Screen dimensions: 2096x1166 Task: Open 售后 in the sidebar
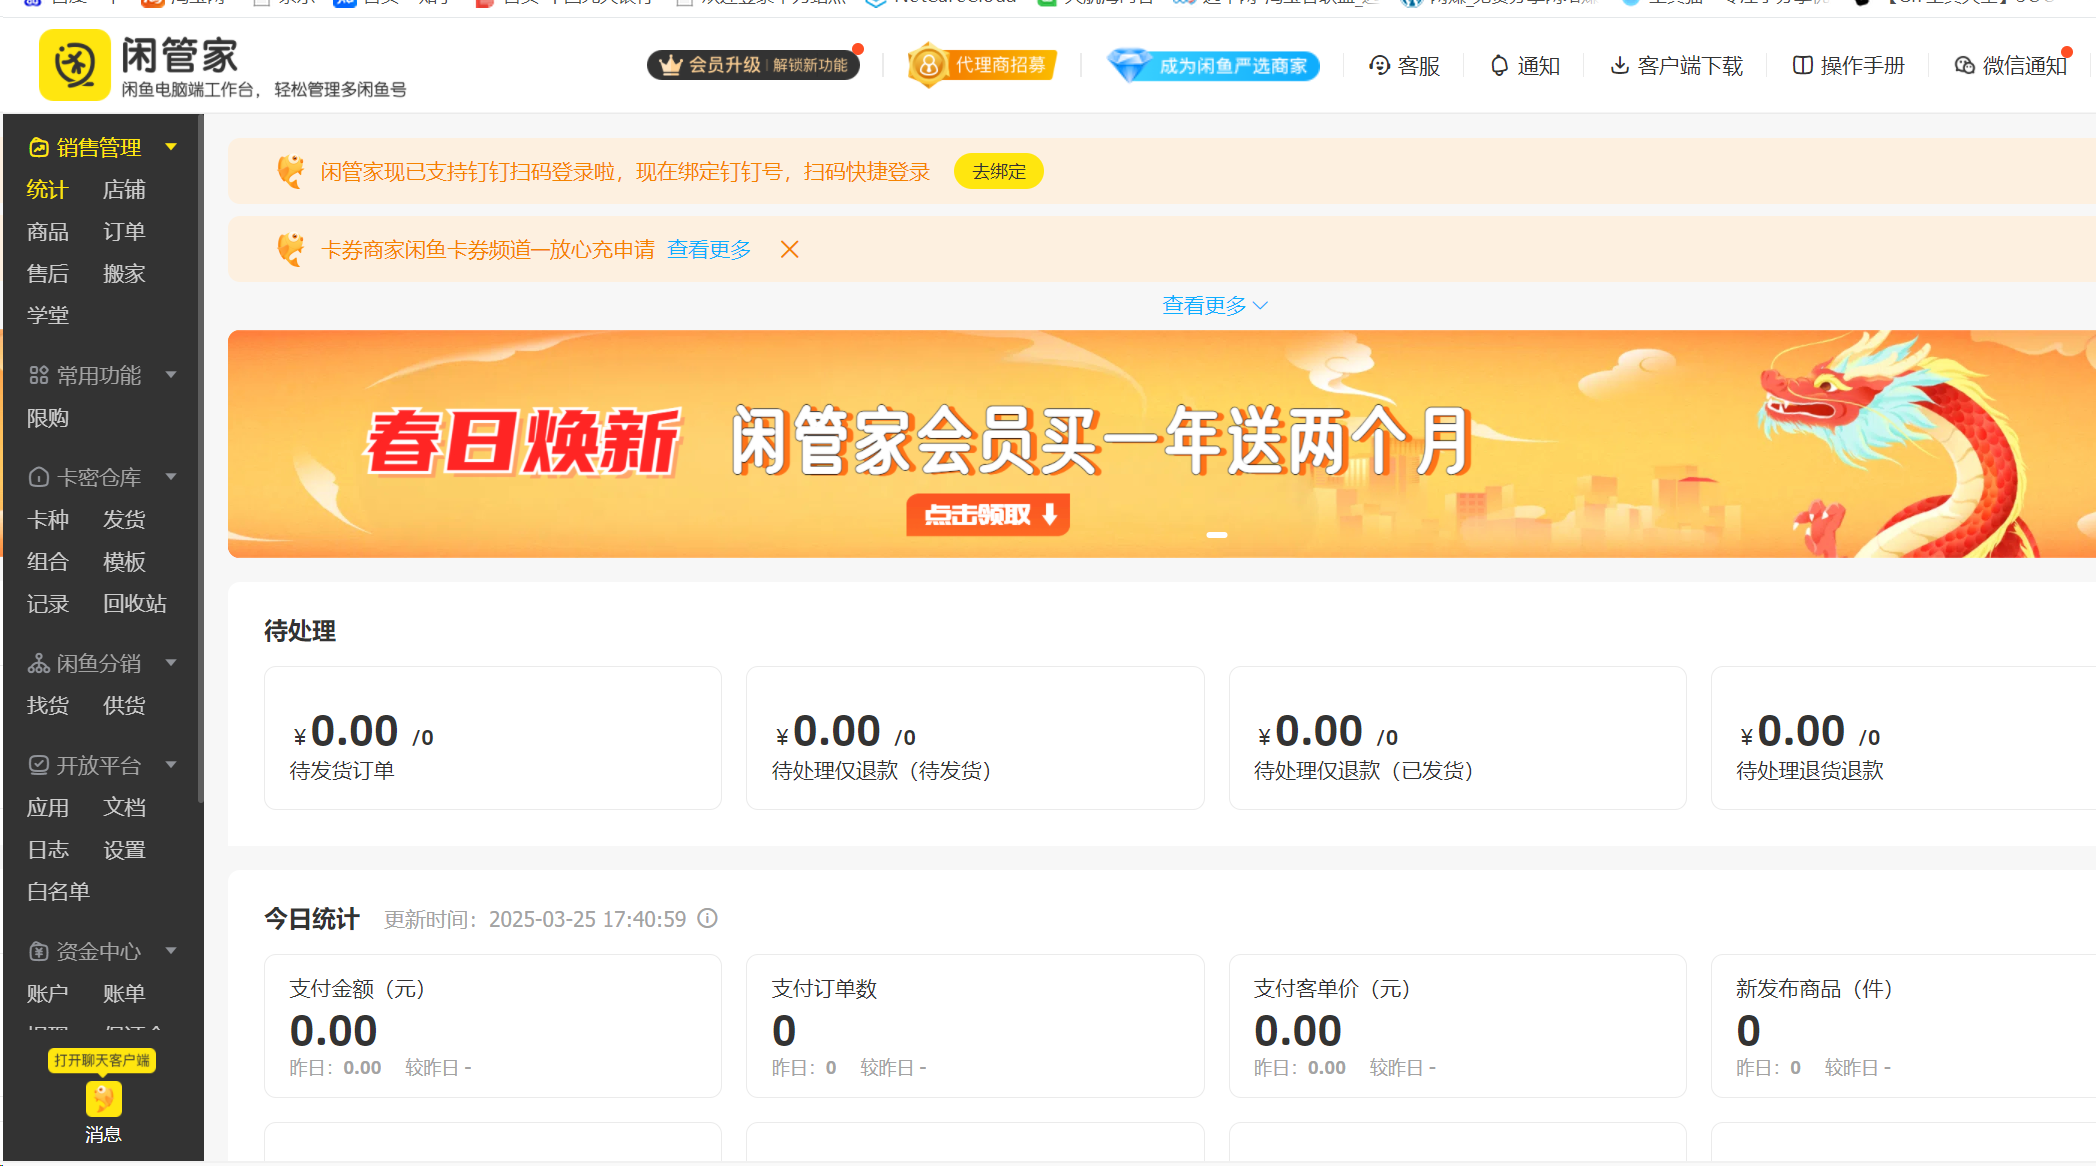[48, 274]
